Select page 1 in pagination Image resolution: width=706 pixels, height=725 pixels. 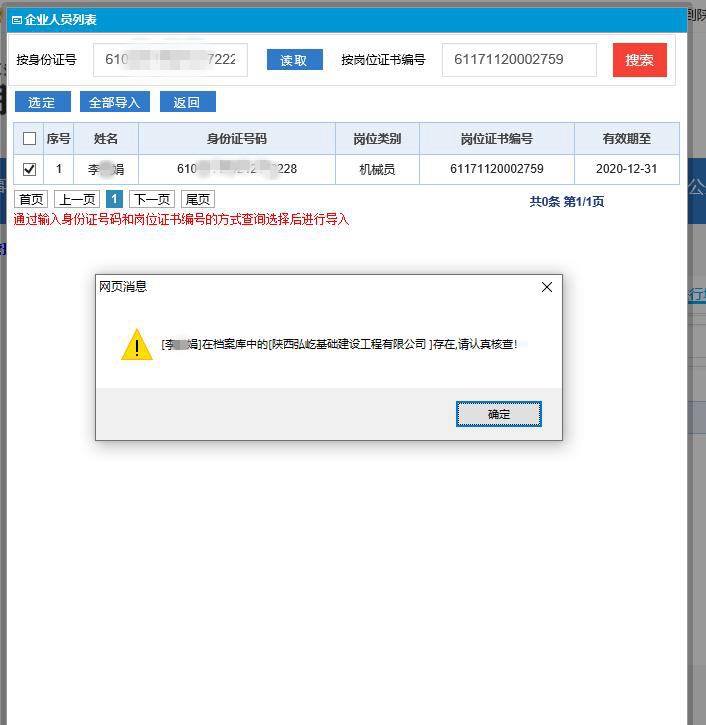coord(114,200)
